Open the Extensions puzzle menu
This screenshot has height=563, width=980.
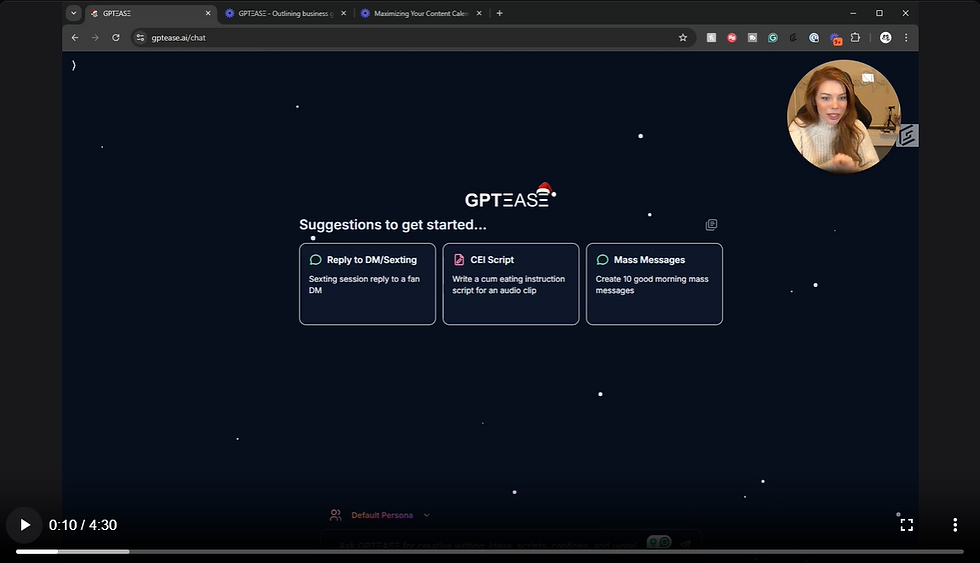(x=855, y=37)
